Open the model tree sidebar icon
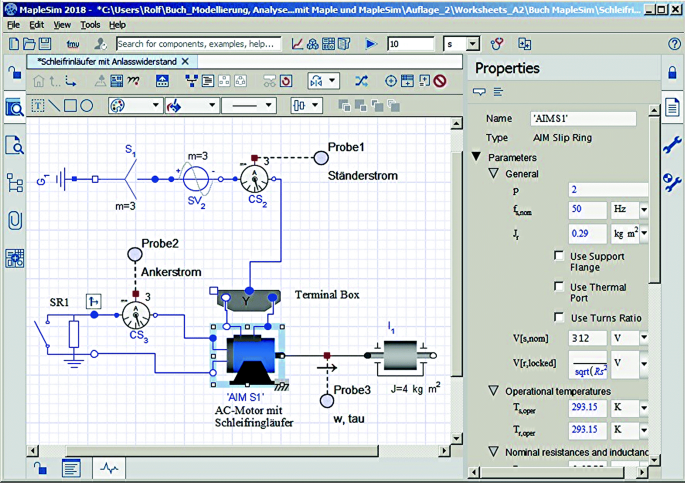 14,183
